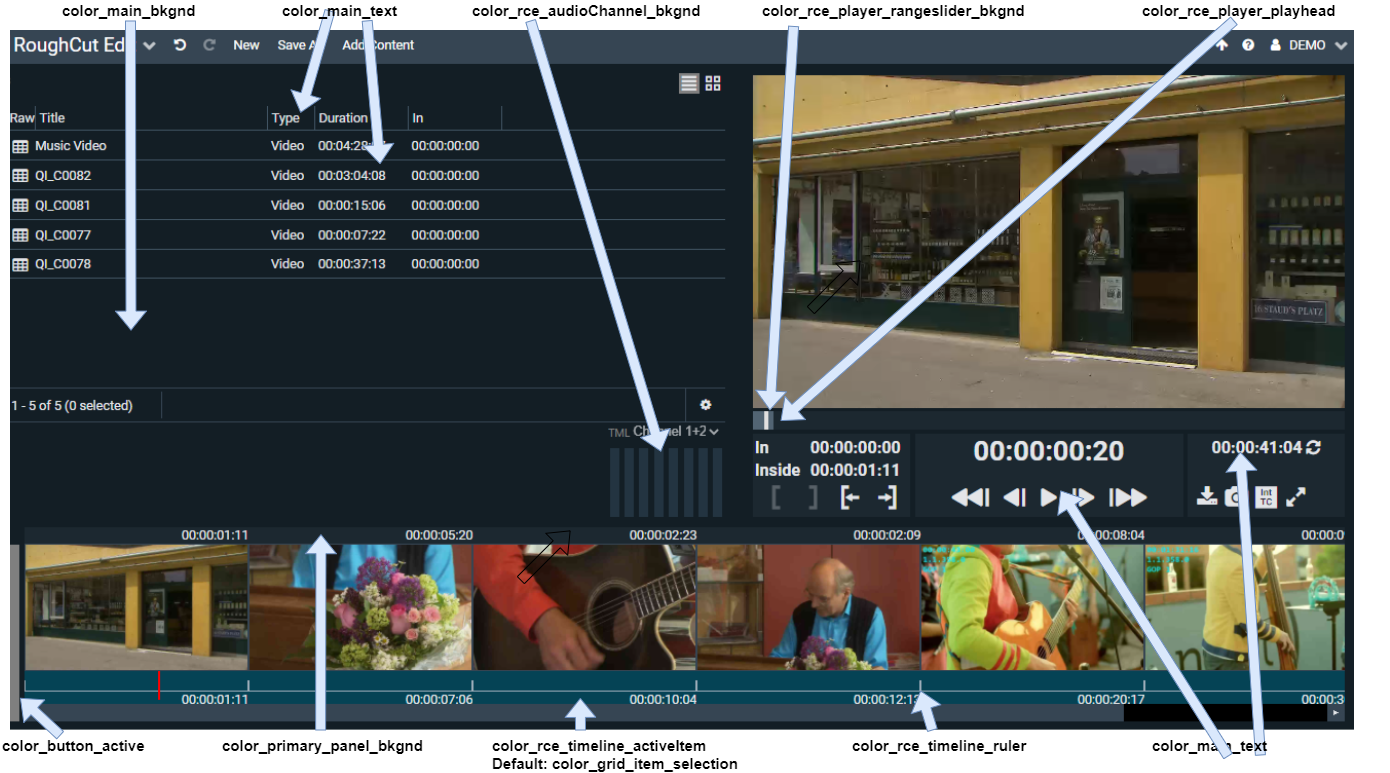Viewport: 1390px width, 773px height.
Task: Toggle the Int TC timecode mode
Action: pos(1266,496)
